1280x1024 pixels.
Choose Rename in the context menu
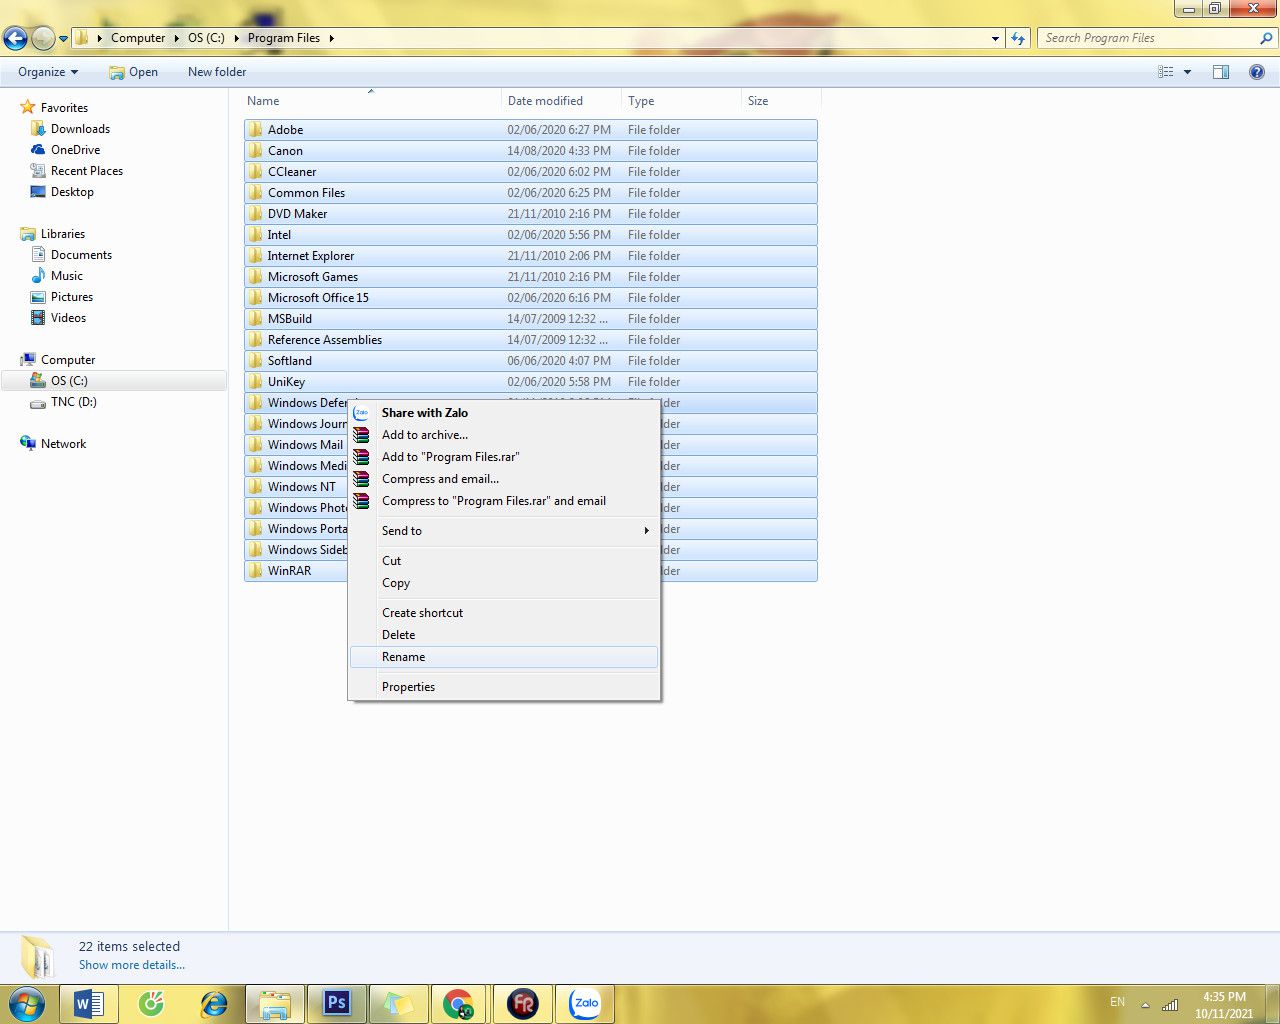point(504,657)
